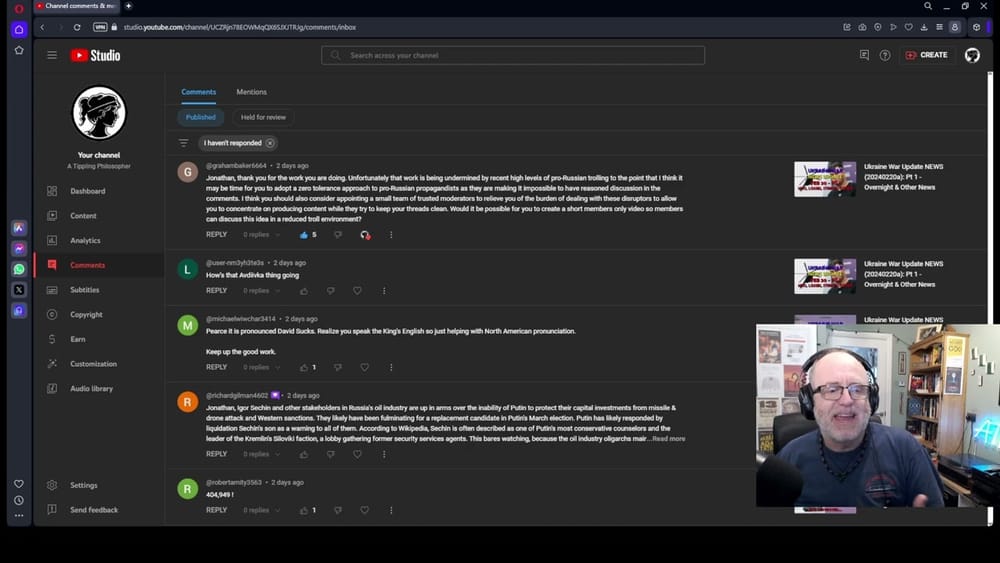Open video thumbnail beside 'How's that Avdiivka' comment
This screenshot has width=1000, height=563.
coord(825,276)
